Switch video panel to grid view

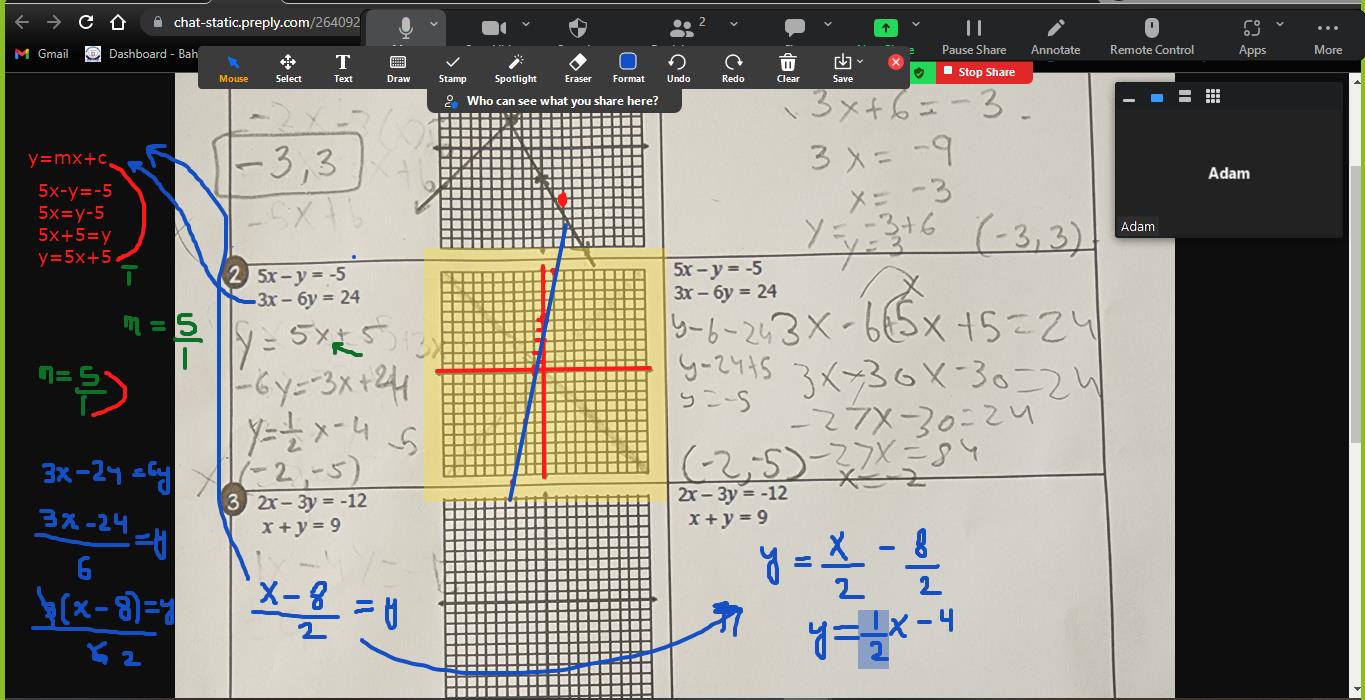1213,97
